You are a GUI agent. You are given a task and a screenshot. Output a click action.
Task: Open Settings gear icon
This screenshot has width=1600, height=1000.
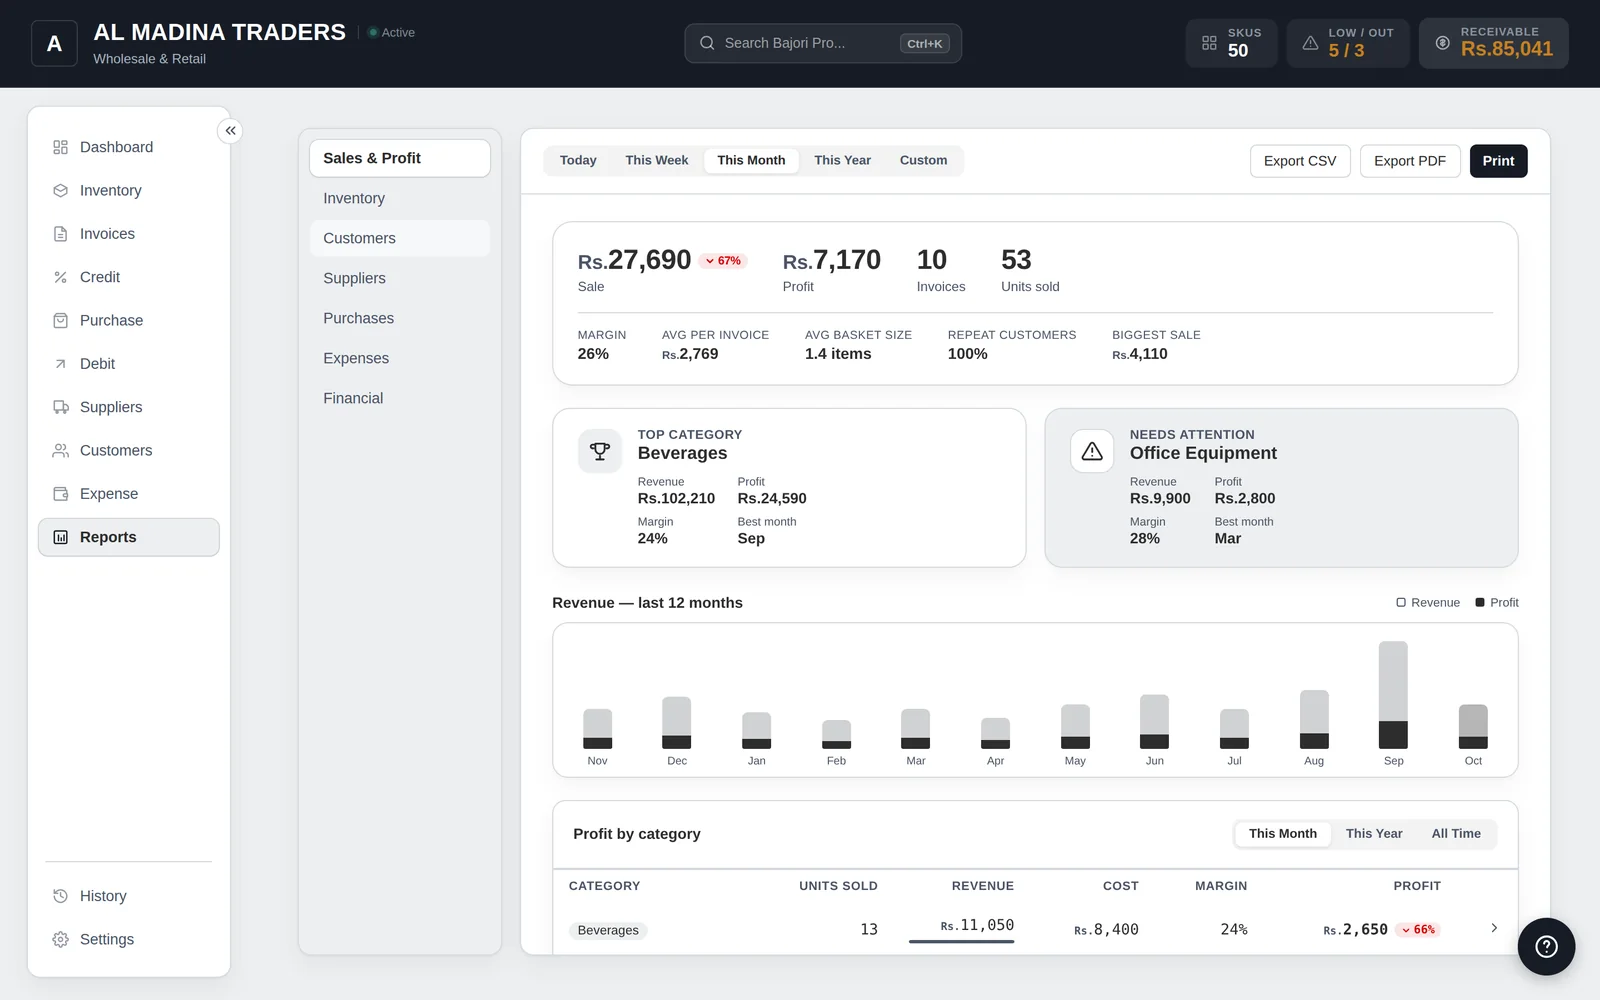click(x=60, y=939)
